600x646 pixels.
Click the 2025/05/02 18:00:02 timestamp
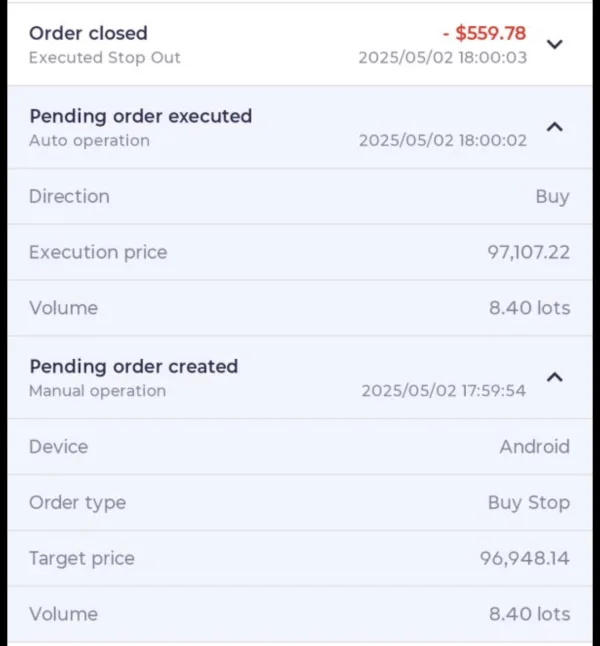(x=442, y=141)
